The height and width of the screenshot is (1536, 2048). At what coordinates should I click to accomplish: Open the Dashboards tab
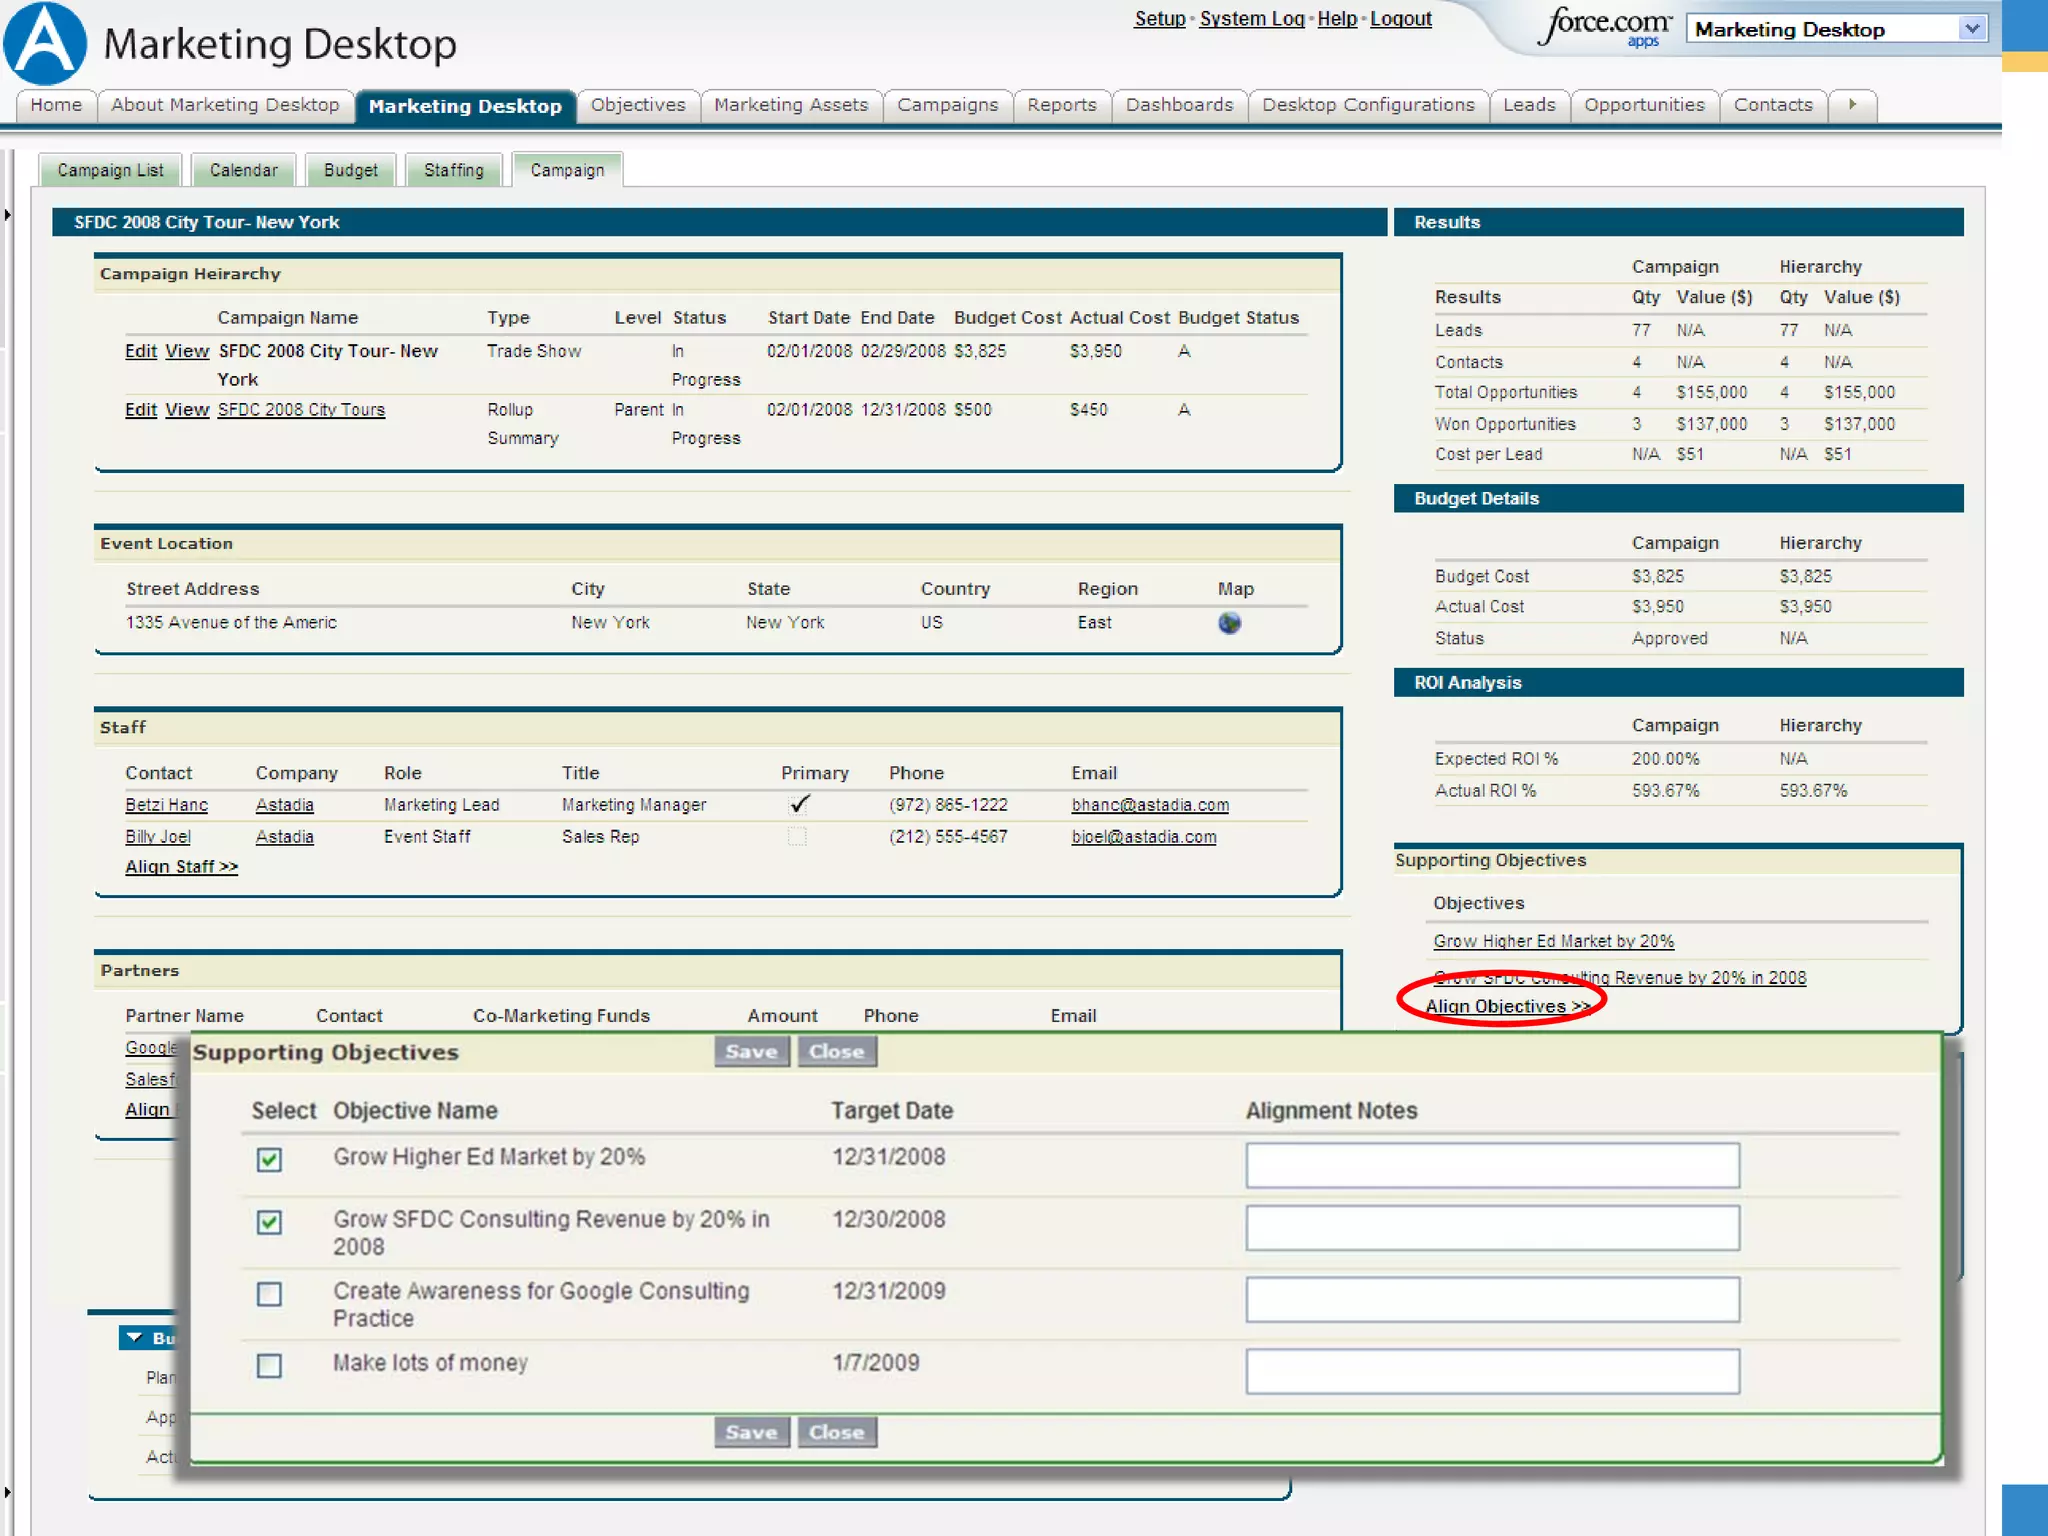click(1179, 105)
